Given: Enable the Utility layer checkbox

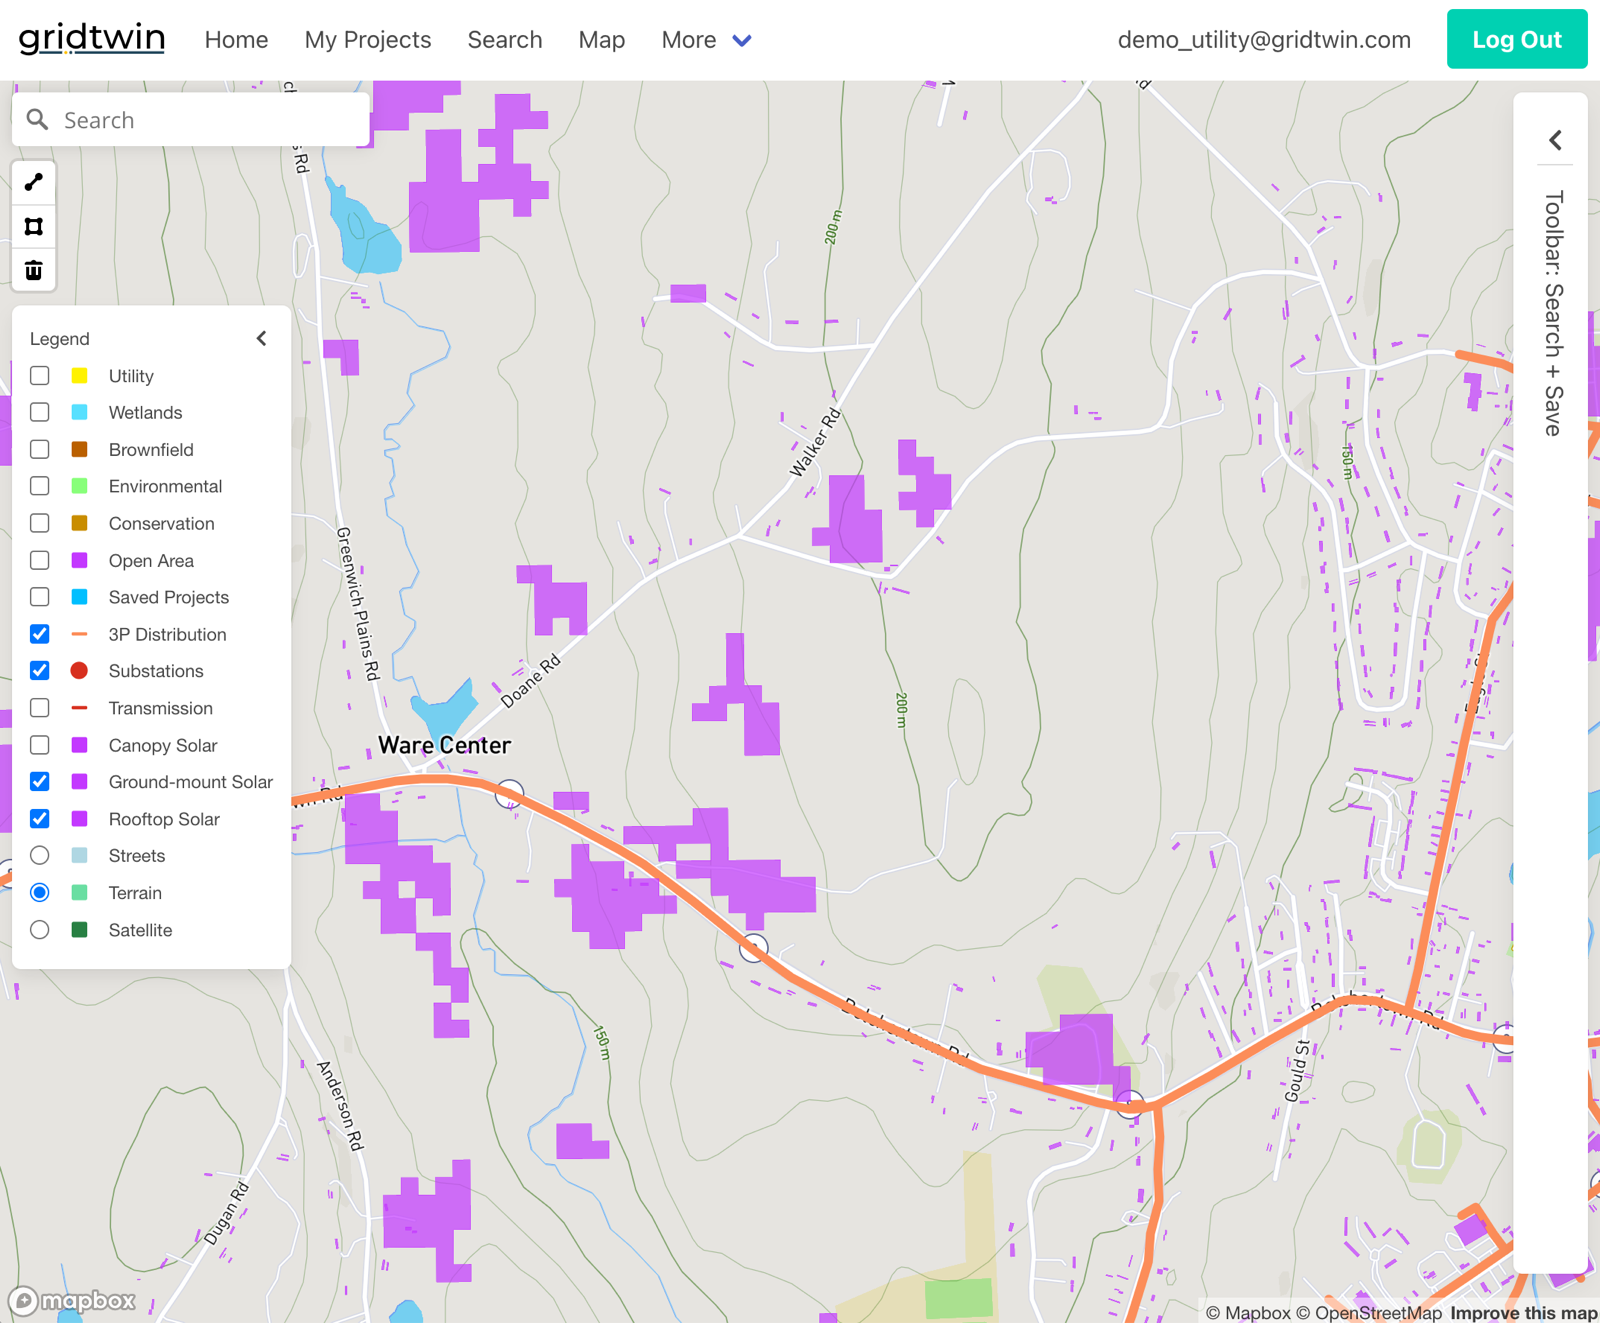Looking at the screenshot, I should pos(40,376).
